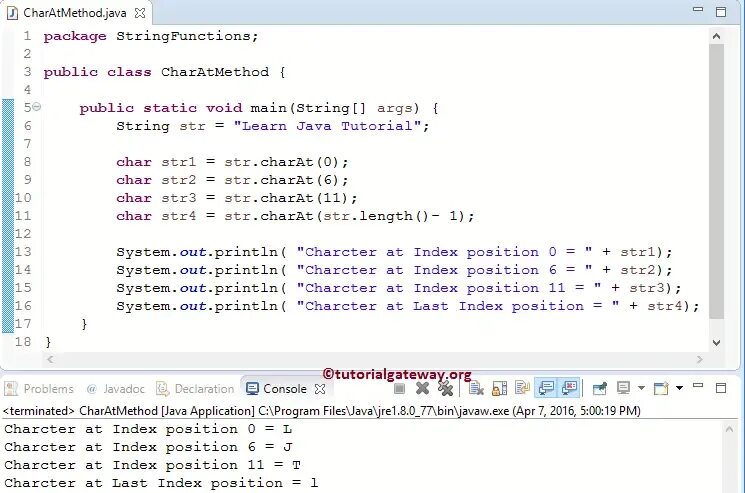The height and width of the screenshot is (493, 745).
Task: Click the editor horizontal scroll left arrow
Action: [x=50, y=360]
